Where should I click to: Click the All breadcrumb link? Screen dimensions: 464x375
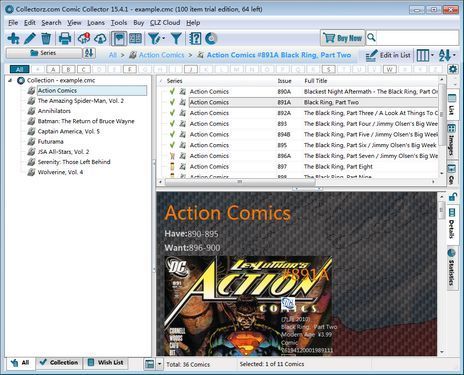click(x=113, y=55)
